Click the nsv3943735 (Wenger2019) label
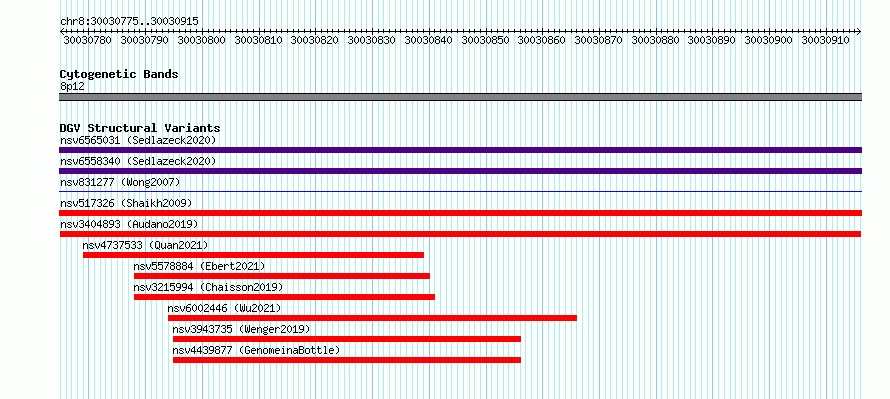The height and width of the screenshot is (399, 890). click(x=241, y=329)
